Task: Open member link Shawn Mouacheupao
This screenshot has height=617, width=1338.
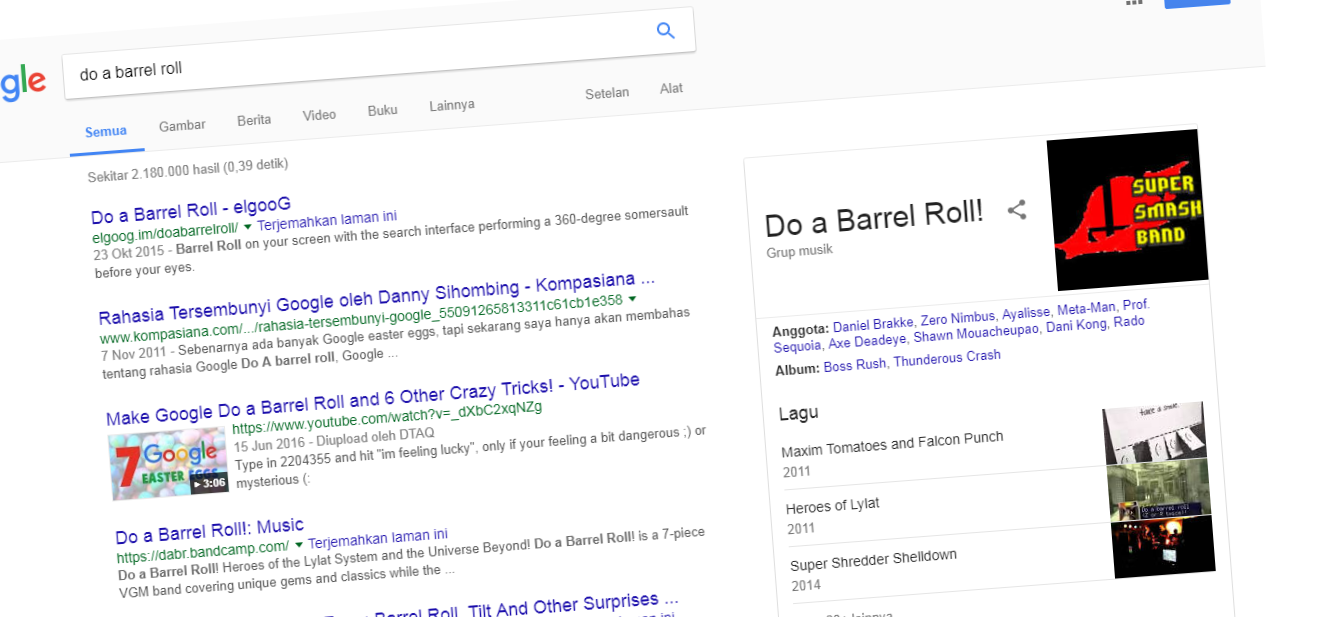Action: 978,333
